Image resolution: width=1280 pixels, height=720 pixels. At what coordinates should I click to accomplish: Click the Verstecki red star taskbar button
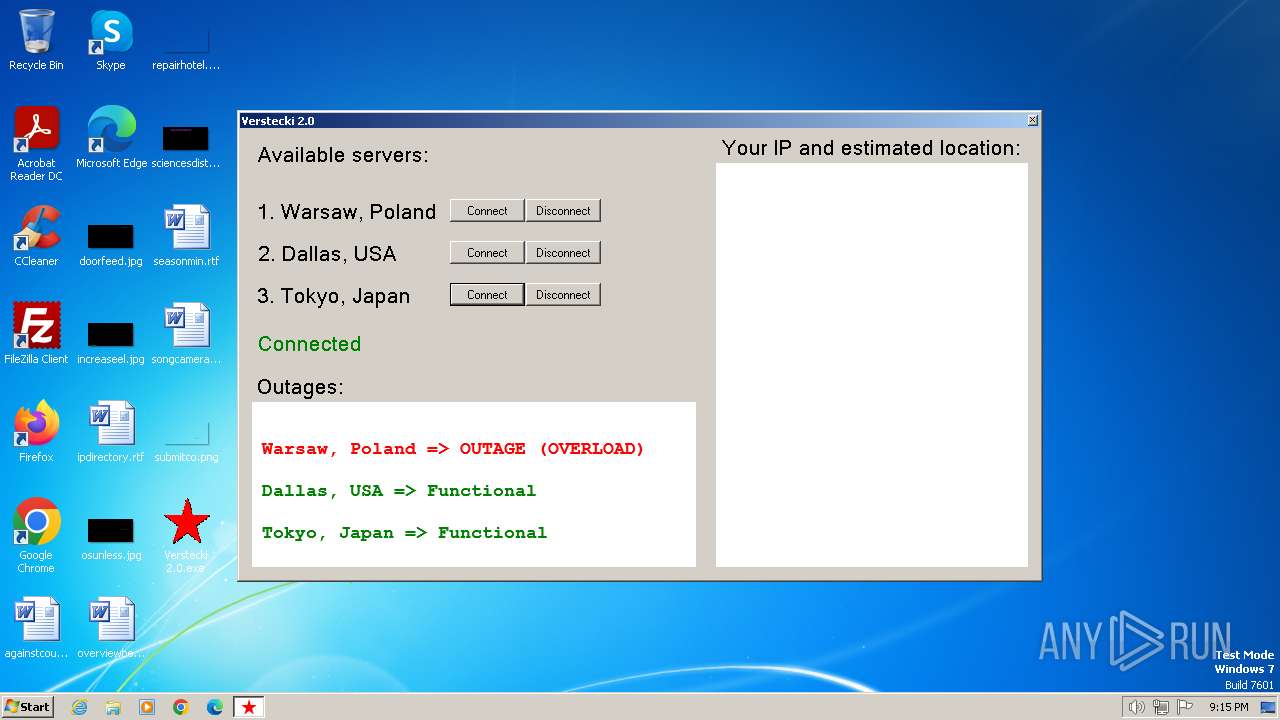click(249, 707)
